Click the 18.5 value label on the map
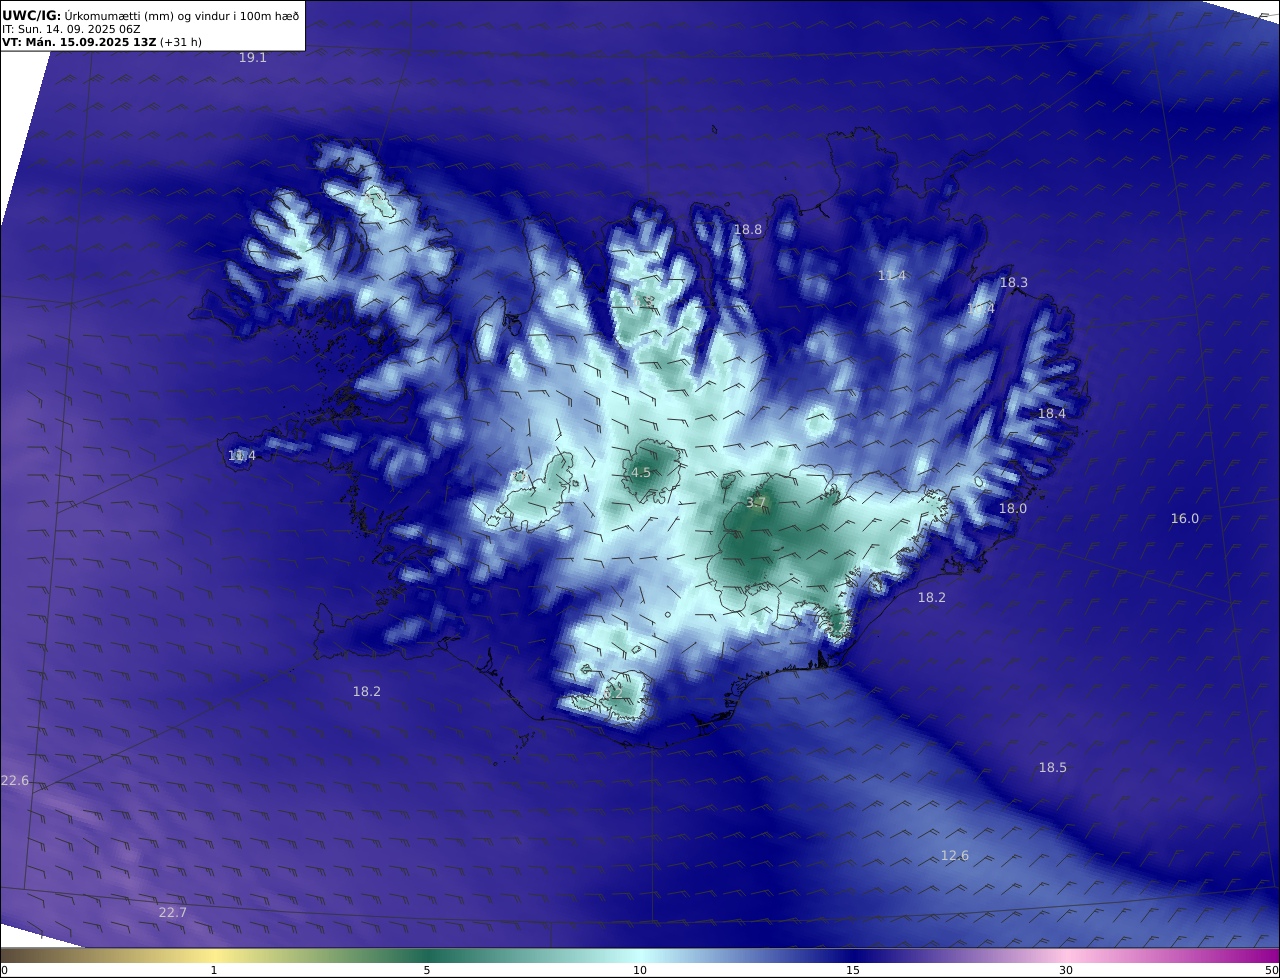 (1053, 768)
